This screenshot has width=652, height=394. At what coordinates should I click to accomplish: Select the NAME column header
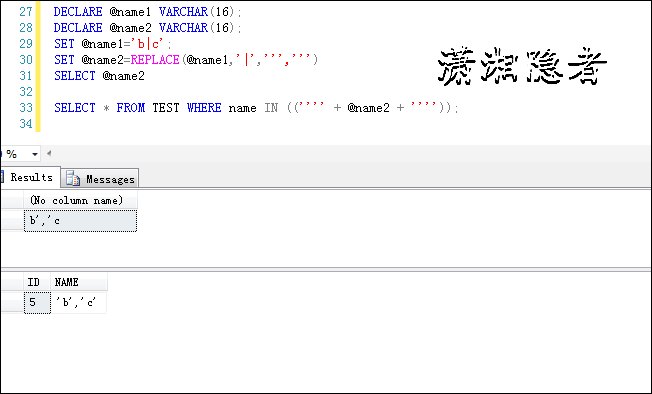click(x=79, y=282)
